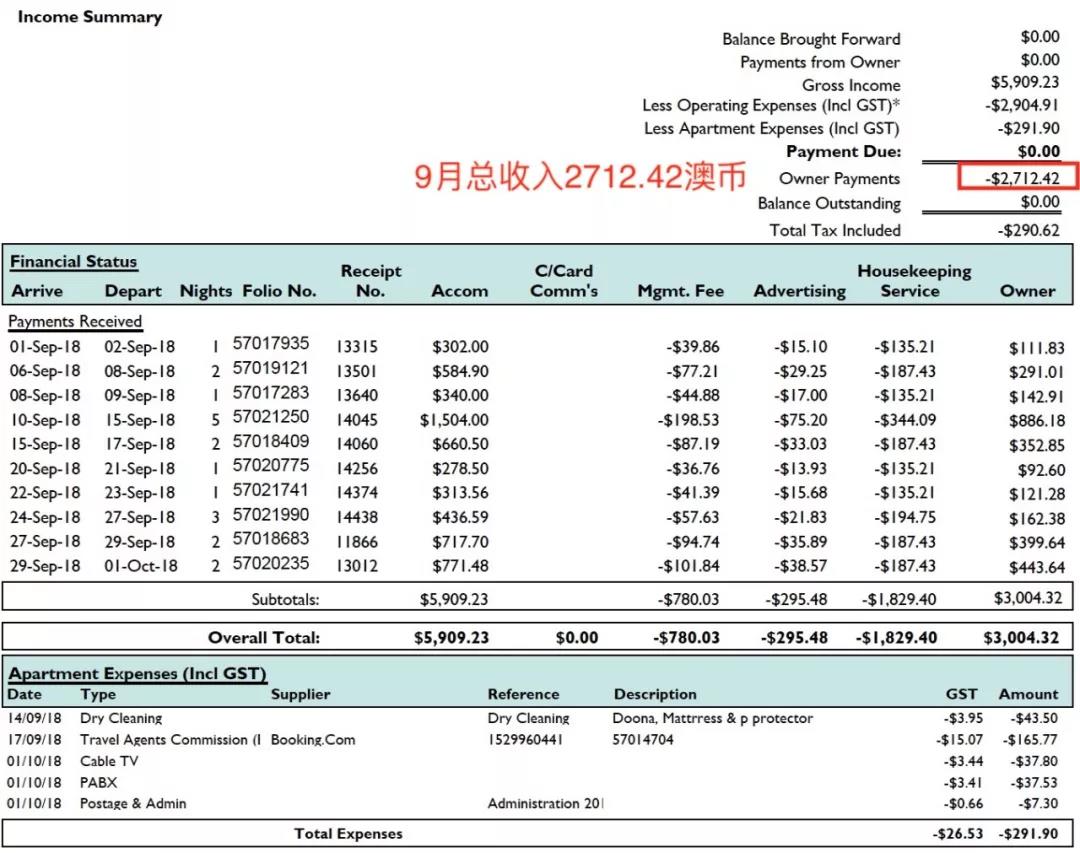Click receipt number 14045
This screenshot has width=1080, height=853.
click(x=357, y=420)
